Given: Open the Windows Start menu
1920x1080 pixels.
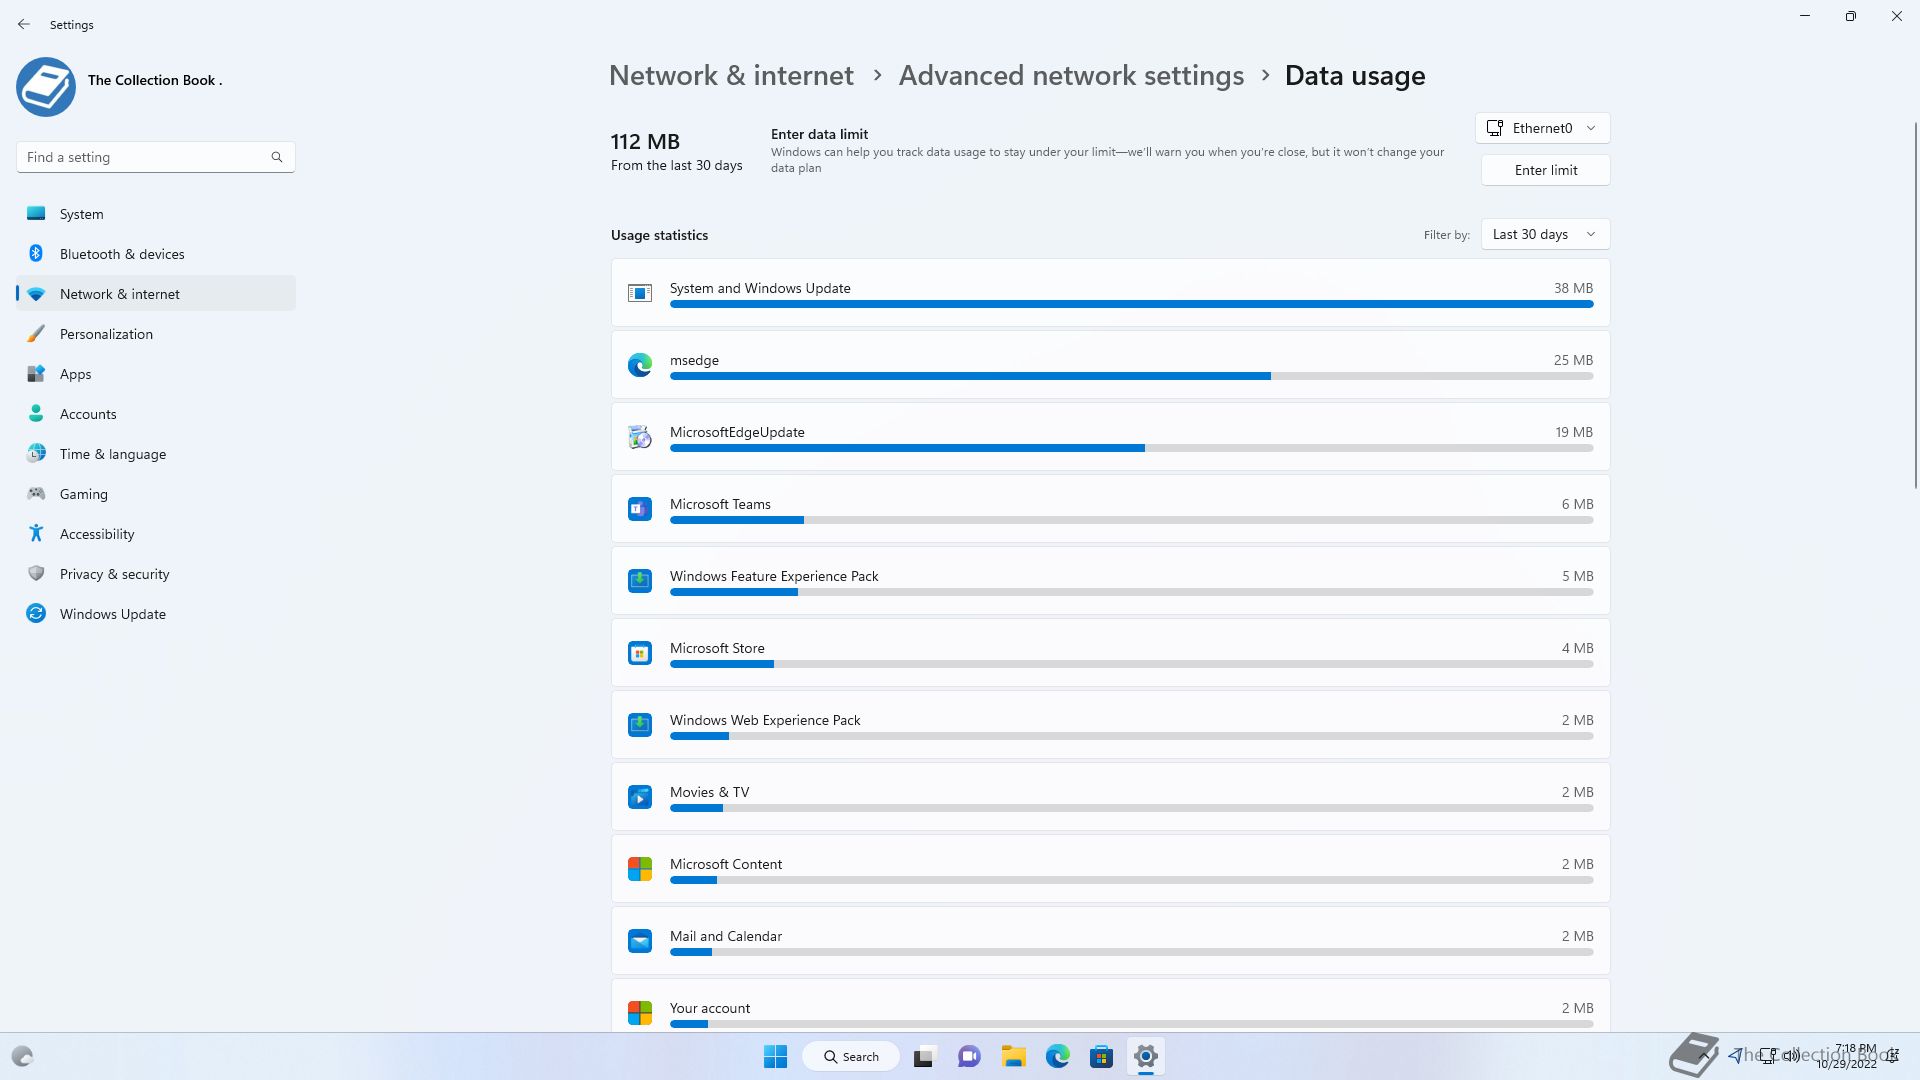Looking at the screenshot, I should (x=775, y=1056).
